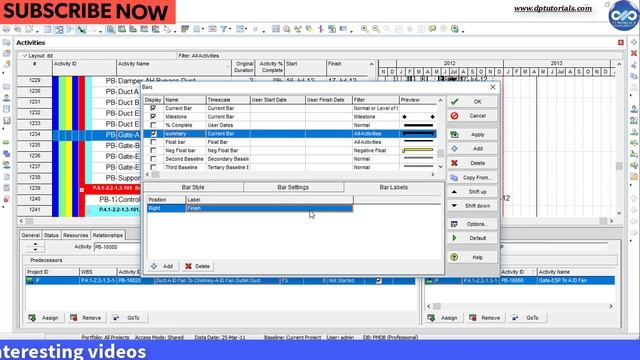Screen dimensions: 640x360
Task: Switch to the Status details tab
Action: 51,236
